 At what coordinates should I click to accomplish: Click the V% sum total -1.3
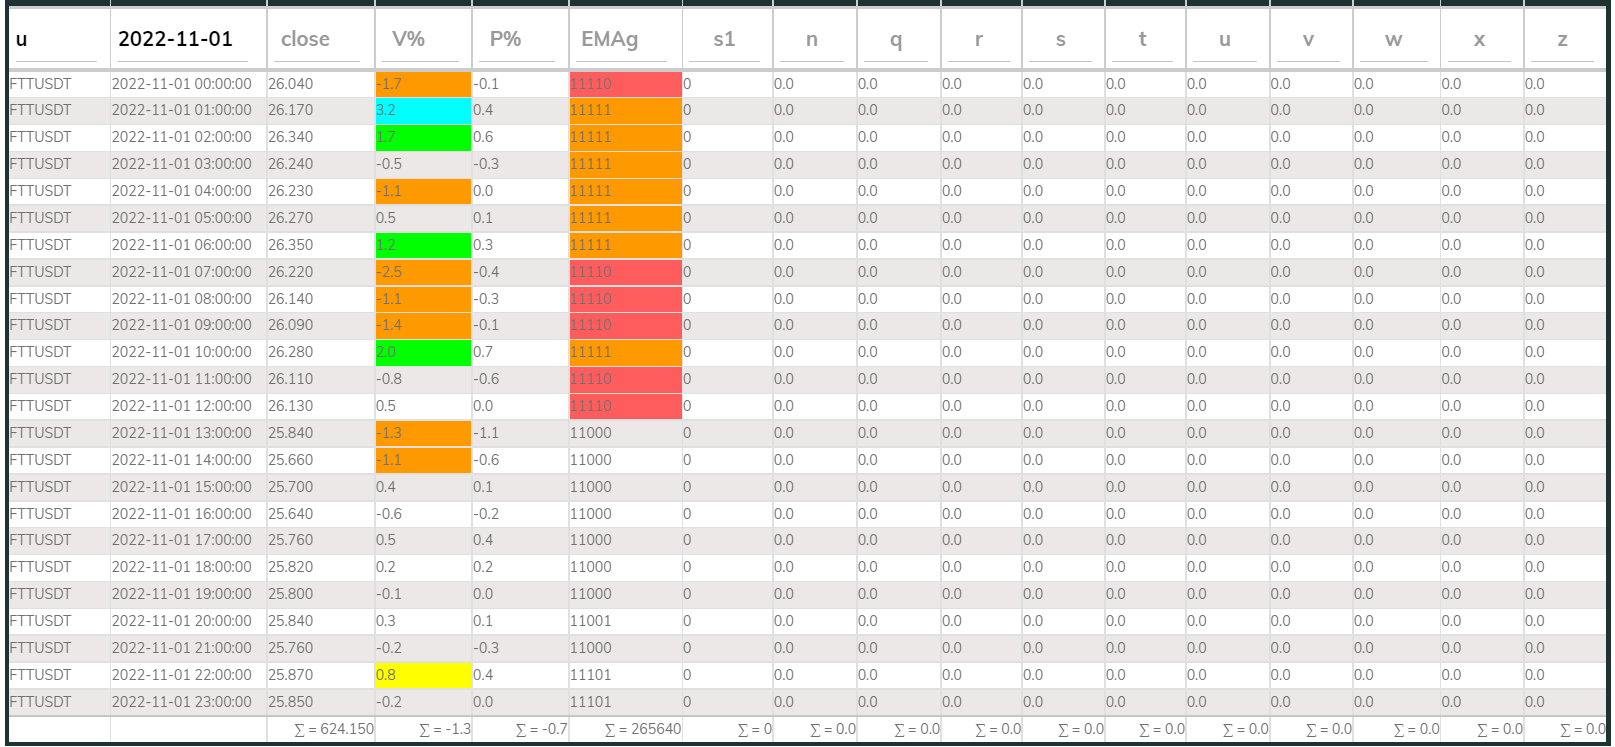click(444, 729)
